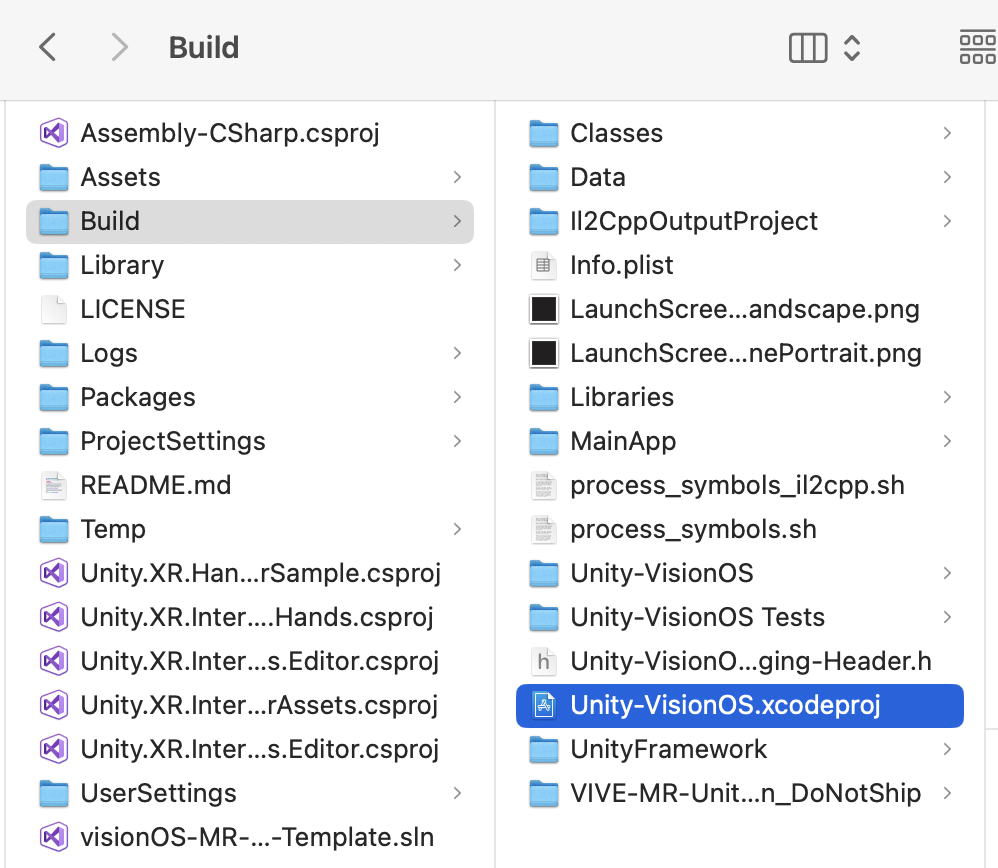Open the grouping grid icon in the toolbar
998x868 pixels.
978,48
